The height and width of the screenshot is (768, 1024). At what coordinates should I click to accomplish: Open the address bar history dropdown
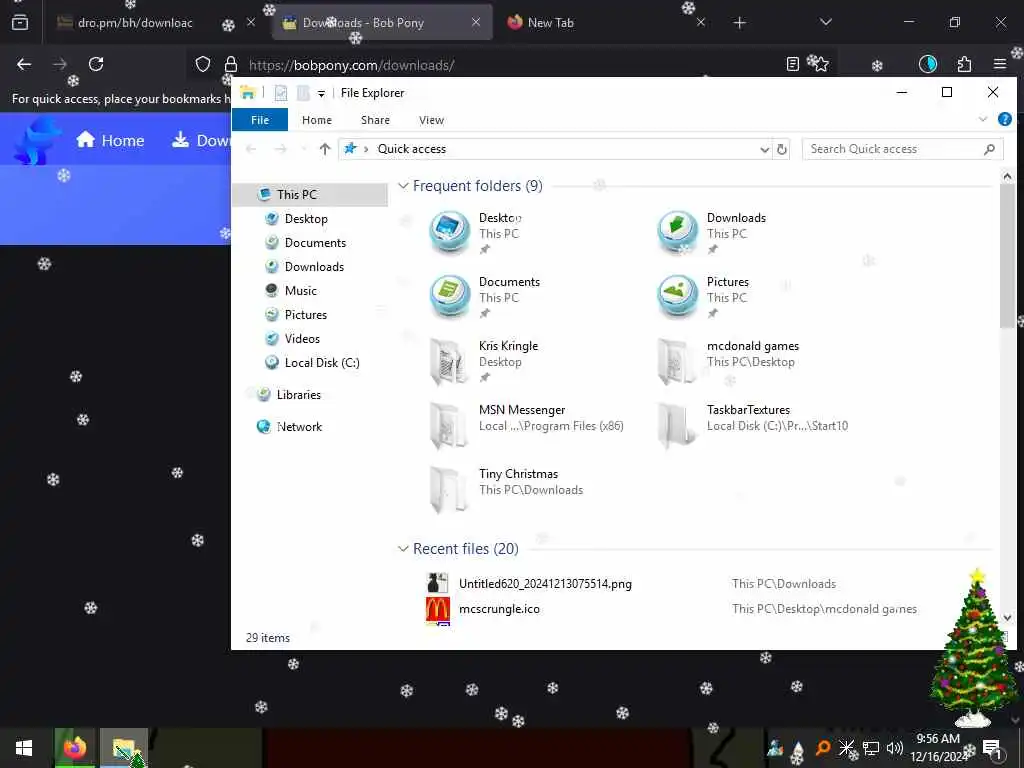[x=764, y=150]
